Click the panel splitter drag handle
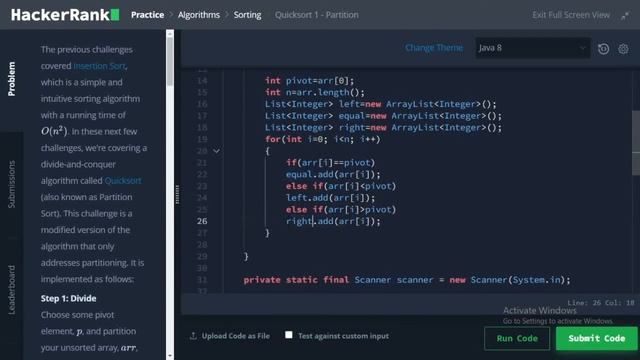The width and height of the screenshot is (640, 360). tap(177, 194)
